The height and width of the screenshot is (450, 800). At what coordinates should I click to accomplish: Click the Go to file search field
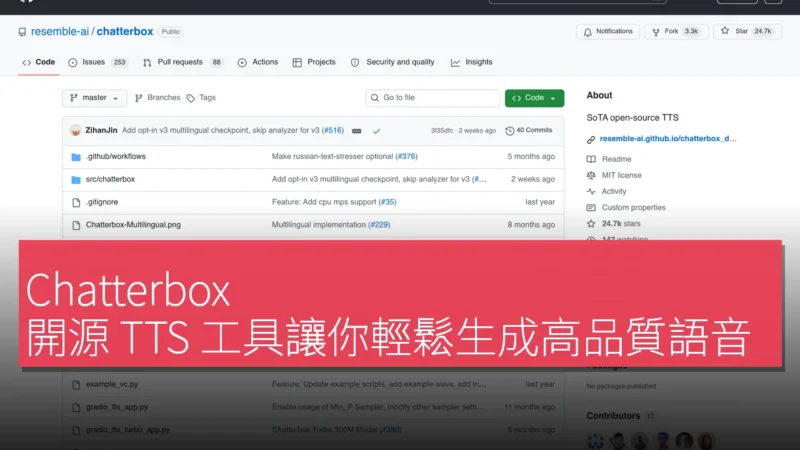point(433,98)
